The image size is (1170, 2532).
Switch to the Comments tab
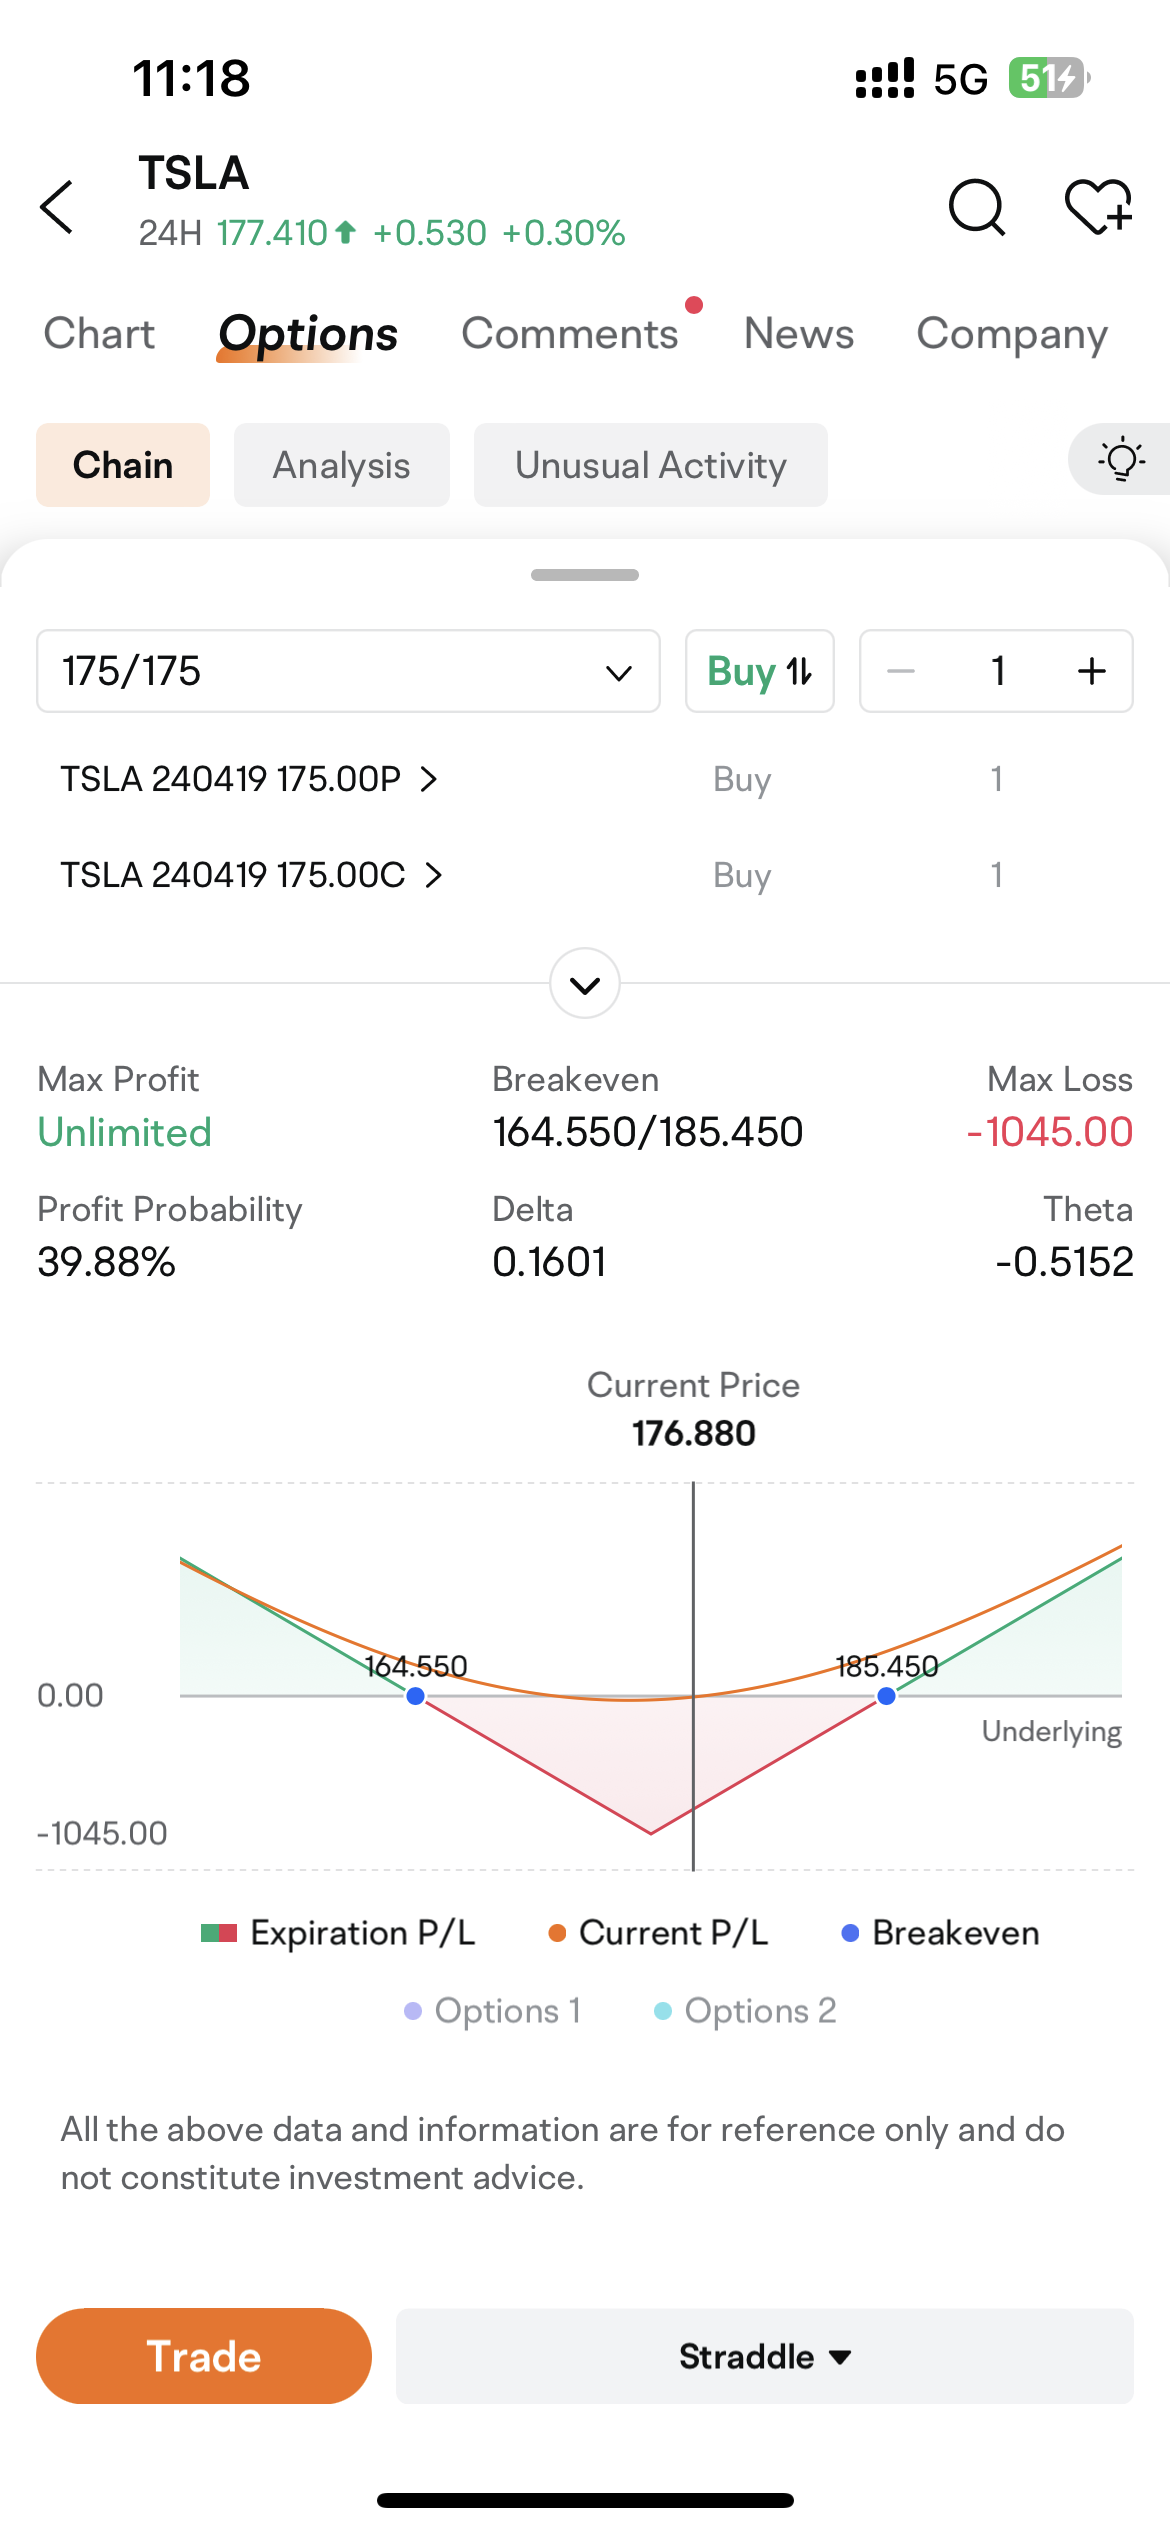tap(570, 334)
